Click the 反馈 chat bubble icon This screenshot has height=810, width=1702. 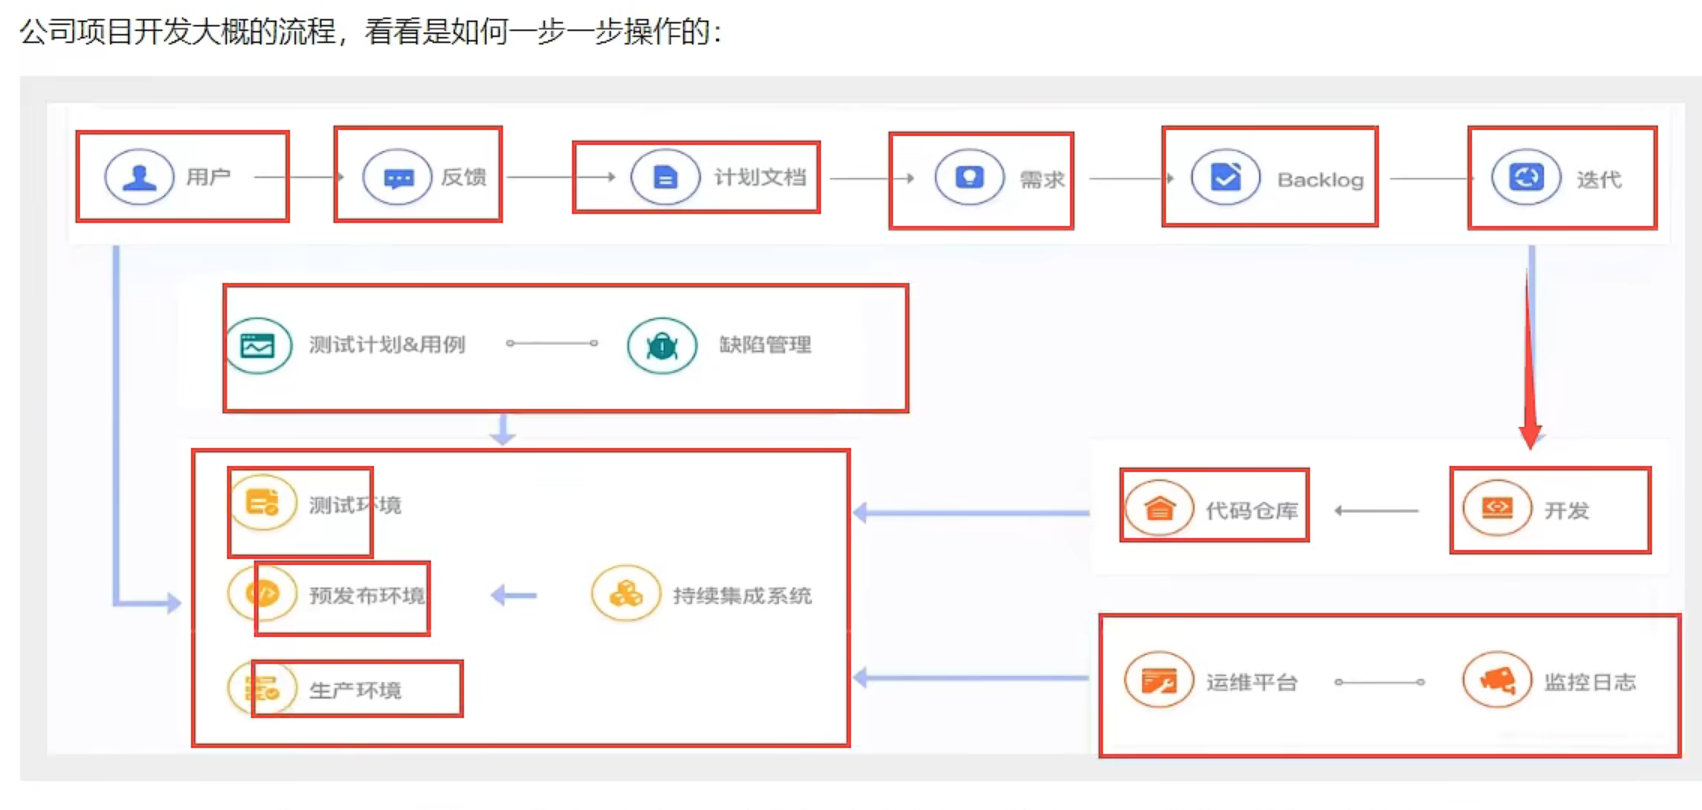(x=398, y=177)
